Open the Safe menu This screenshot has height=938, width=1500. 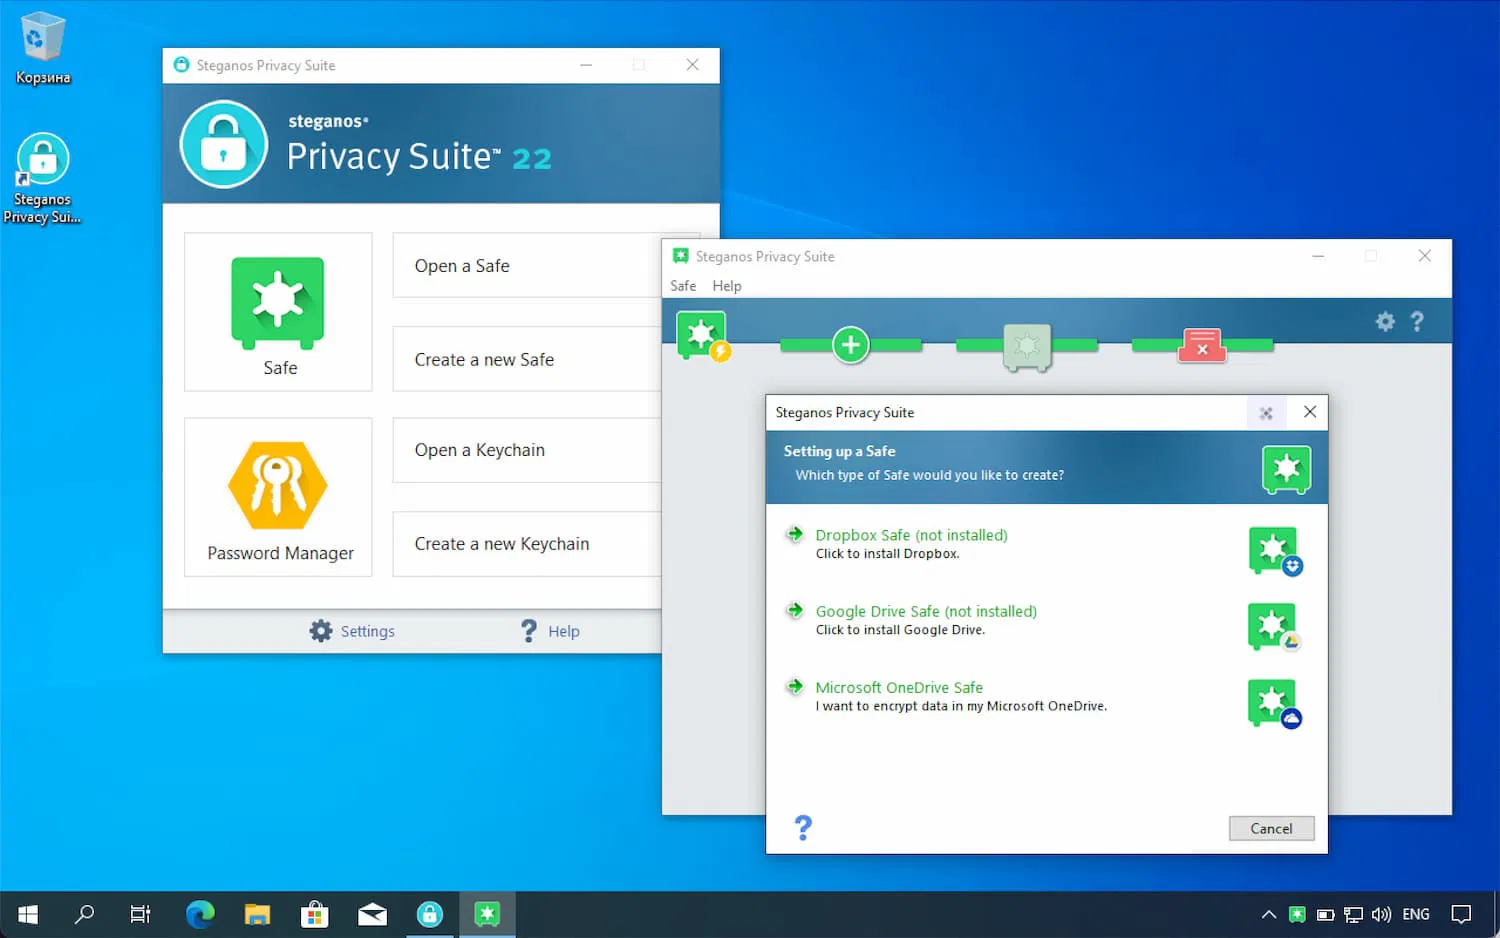tap(683, 286)
